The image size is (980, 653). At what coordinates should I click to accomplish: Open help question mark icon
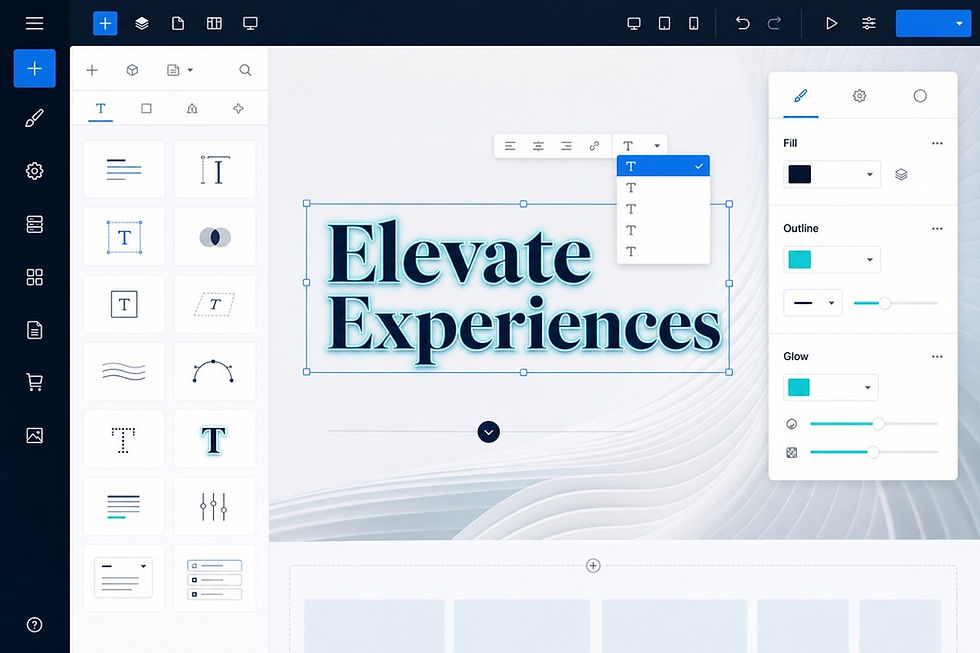click(x=34, y=625)
